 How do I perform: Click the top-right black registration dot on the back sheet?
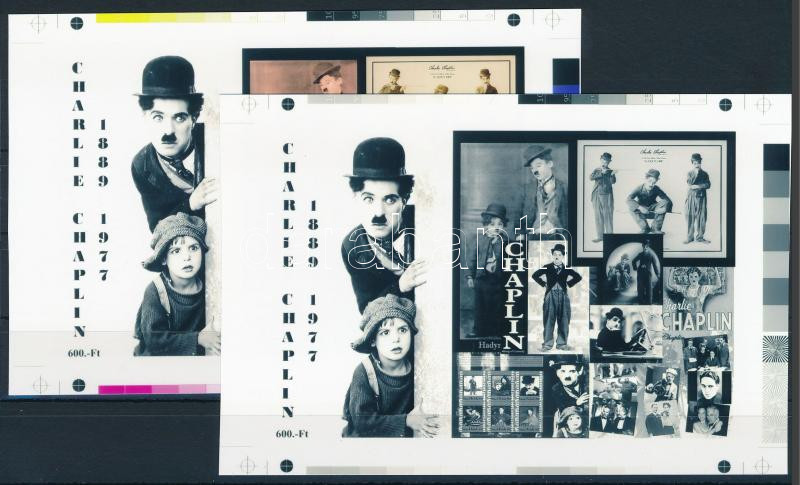tap(514, 20)
